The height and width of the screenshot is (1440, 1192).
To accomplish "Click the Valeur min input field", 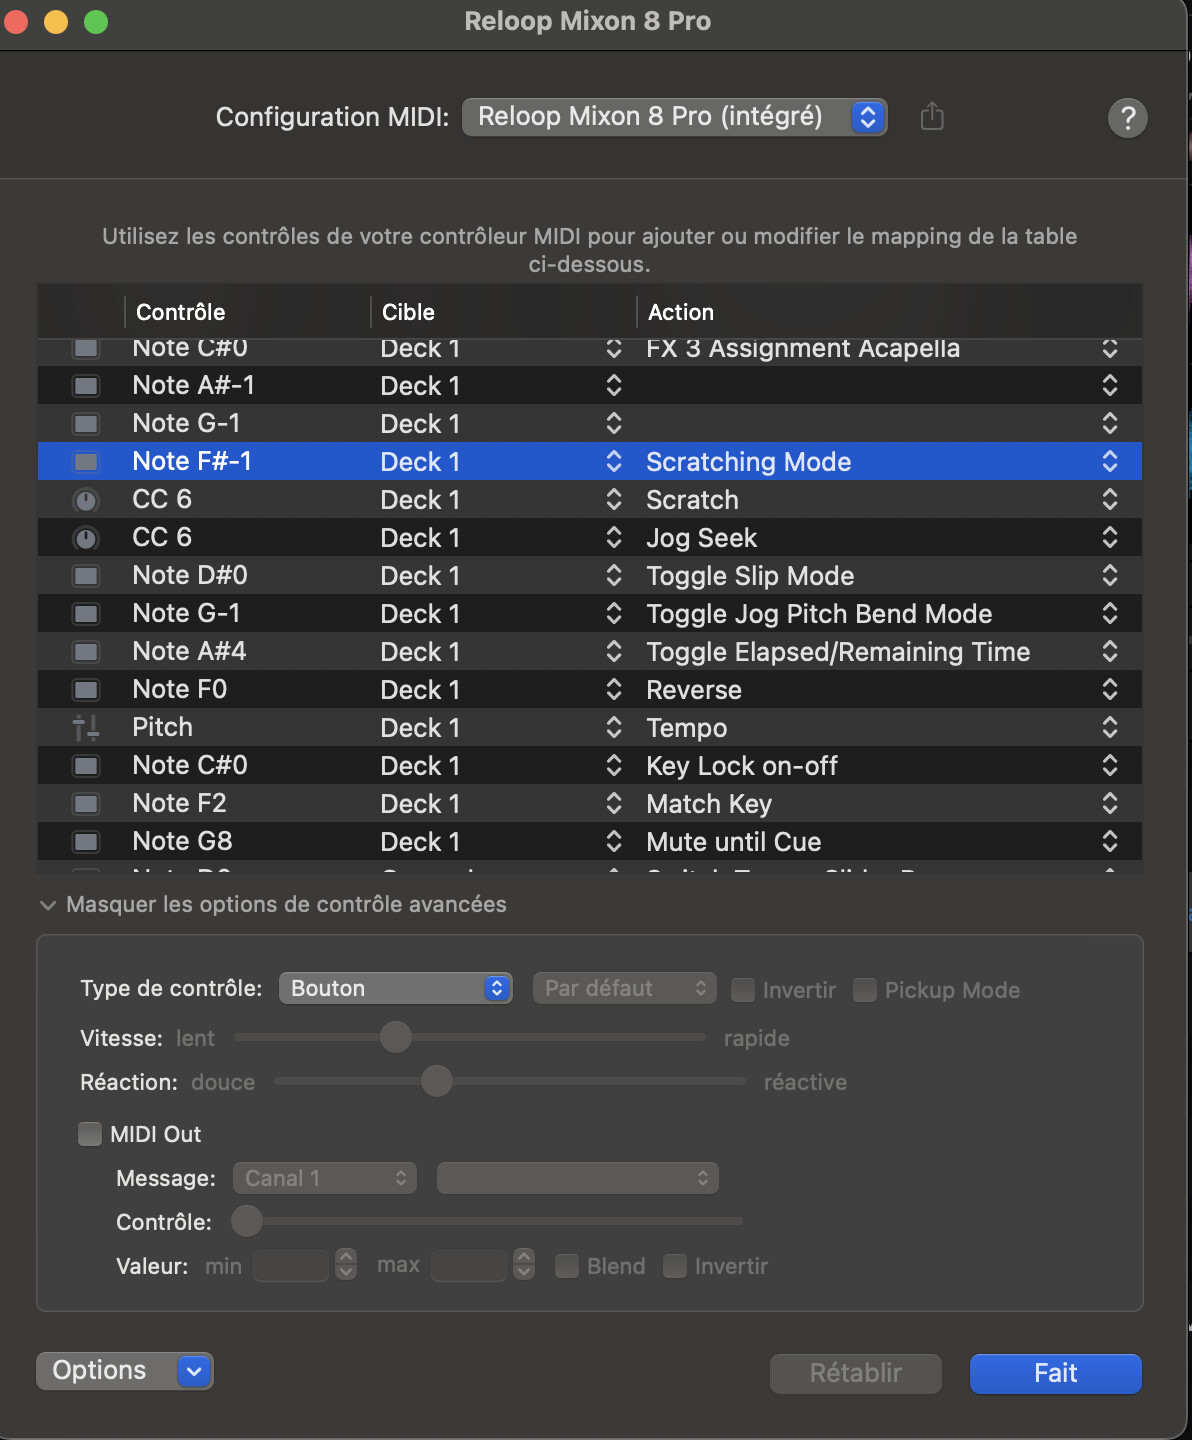I will (291, 1265).
